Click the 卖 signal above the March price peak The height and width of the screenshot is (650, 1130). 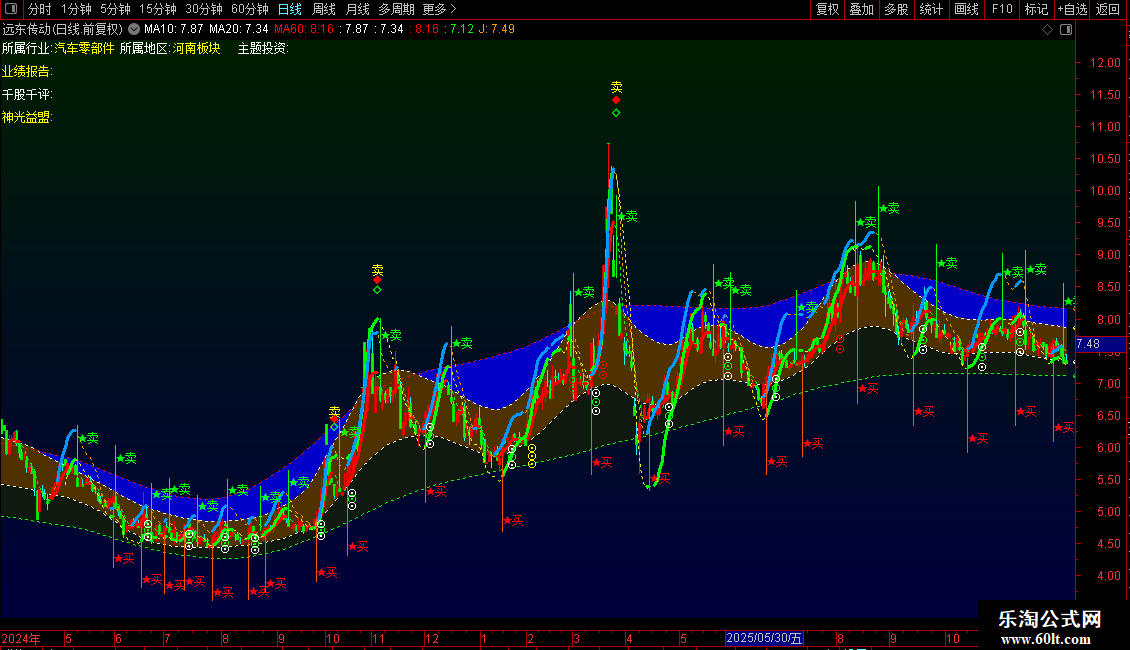coord(616,87)
